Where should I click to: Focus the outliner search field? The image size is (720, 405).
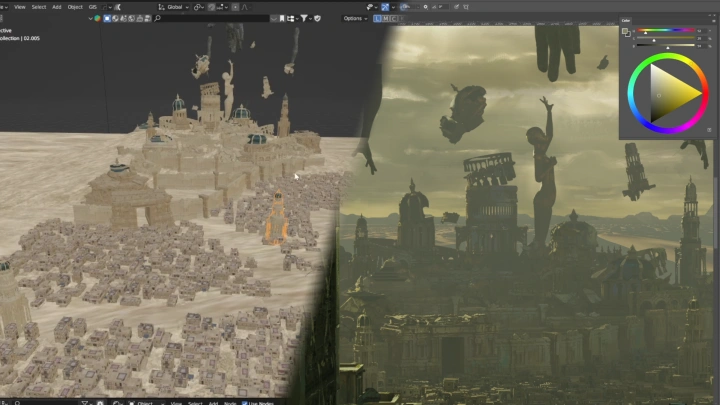coord(211,18)
